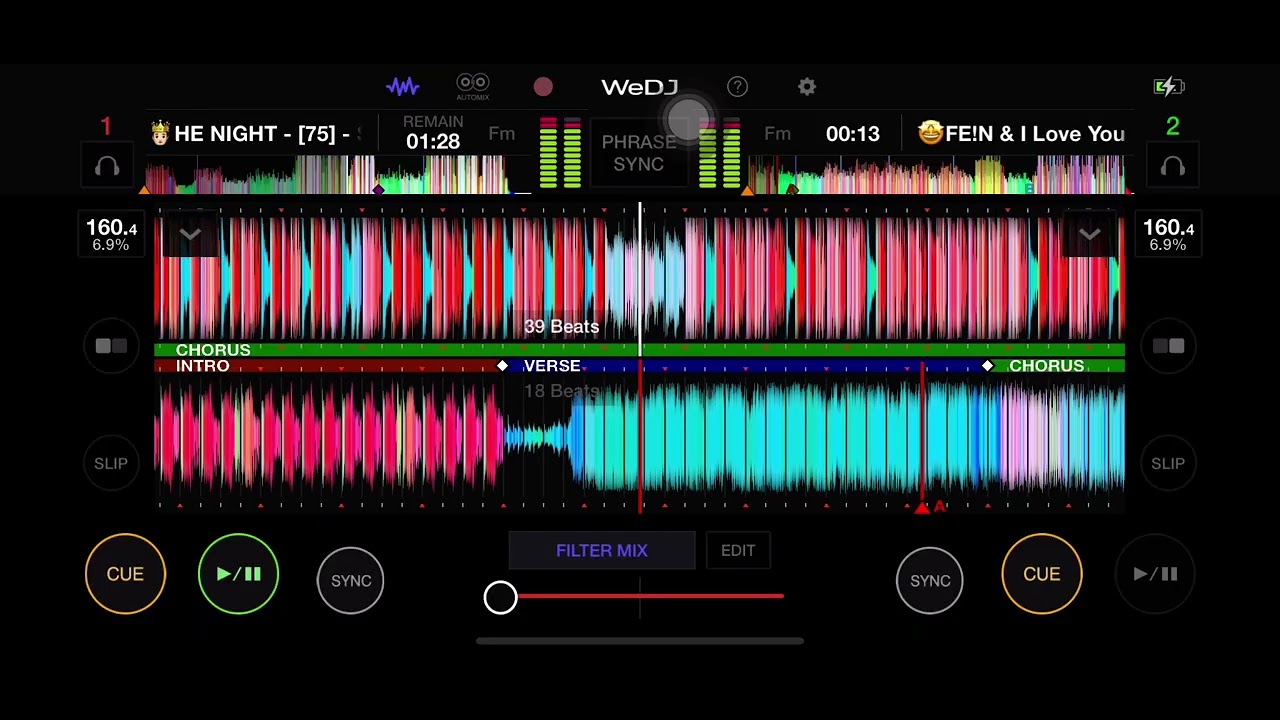Toggle deck 1 REMAIN time display
Viewport: 1280px width, 720px height.
click(433, 134)
